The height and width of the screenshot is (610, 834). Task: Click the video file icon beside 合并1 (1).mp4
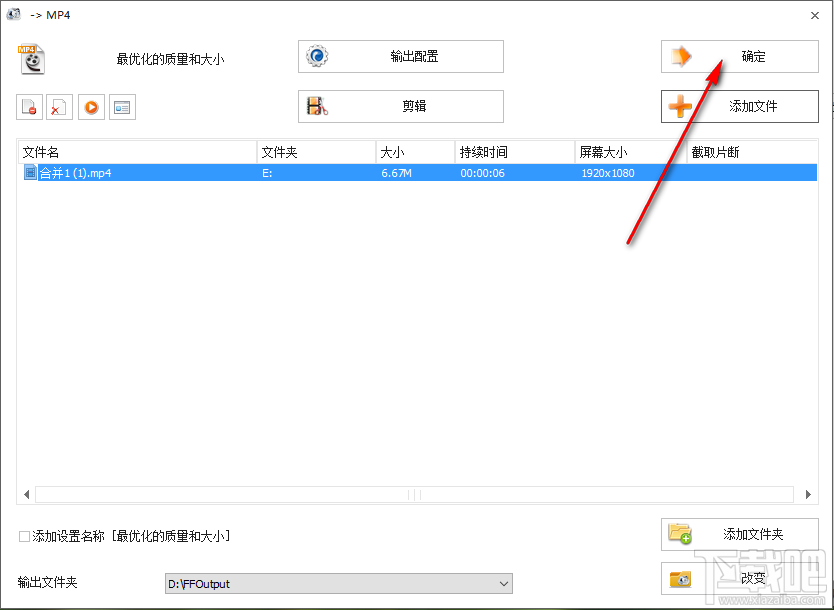pyautogui.click(x=30, y=172)
